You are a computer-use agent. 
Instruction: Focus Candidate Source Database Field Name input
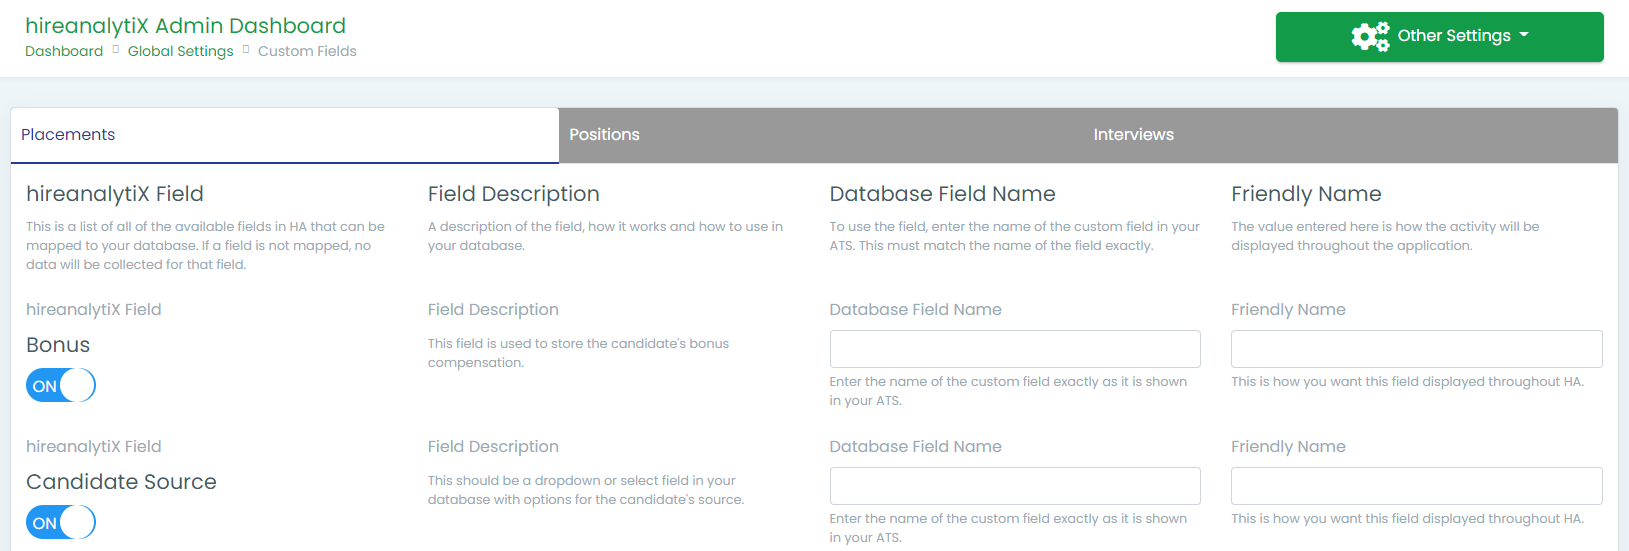point(1015,486)
